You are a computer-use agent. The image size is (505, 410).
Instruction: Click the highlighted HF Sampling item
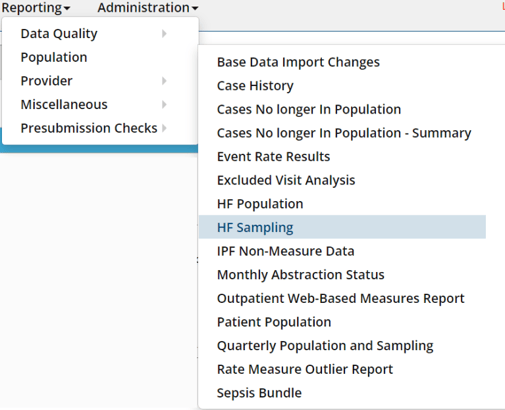coord(342,227)
